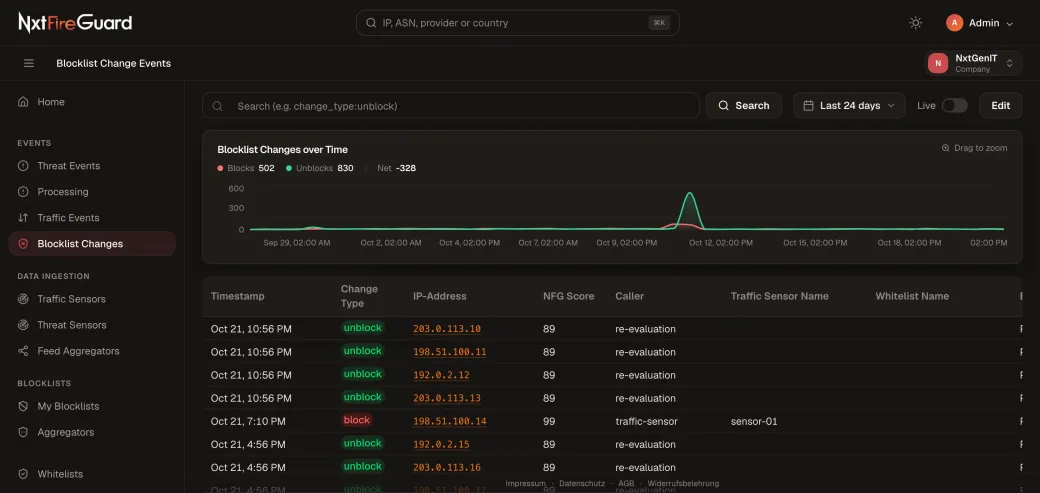Viewport: 1040px width, 493px height.
Task: Click the Whitelists shield-check icon
Action: 23,474
